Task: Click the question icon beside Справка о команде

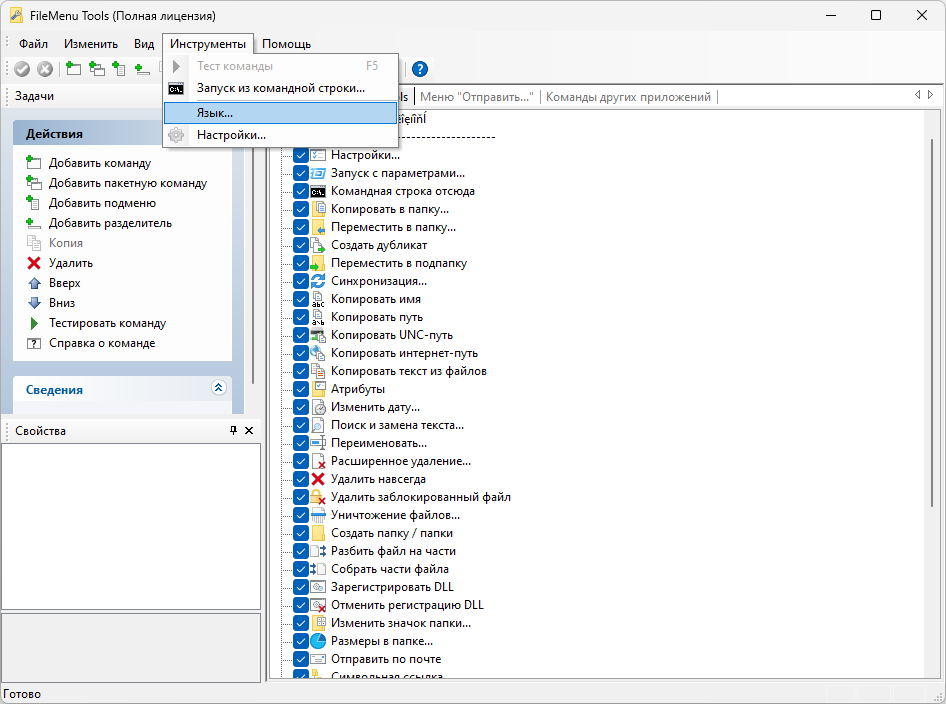Action: pyautogui.click(x=34, y=343)
